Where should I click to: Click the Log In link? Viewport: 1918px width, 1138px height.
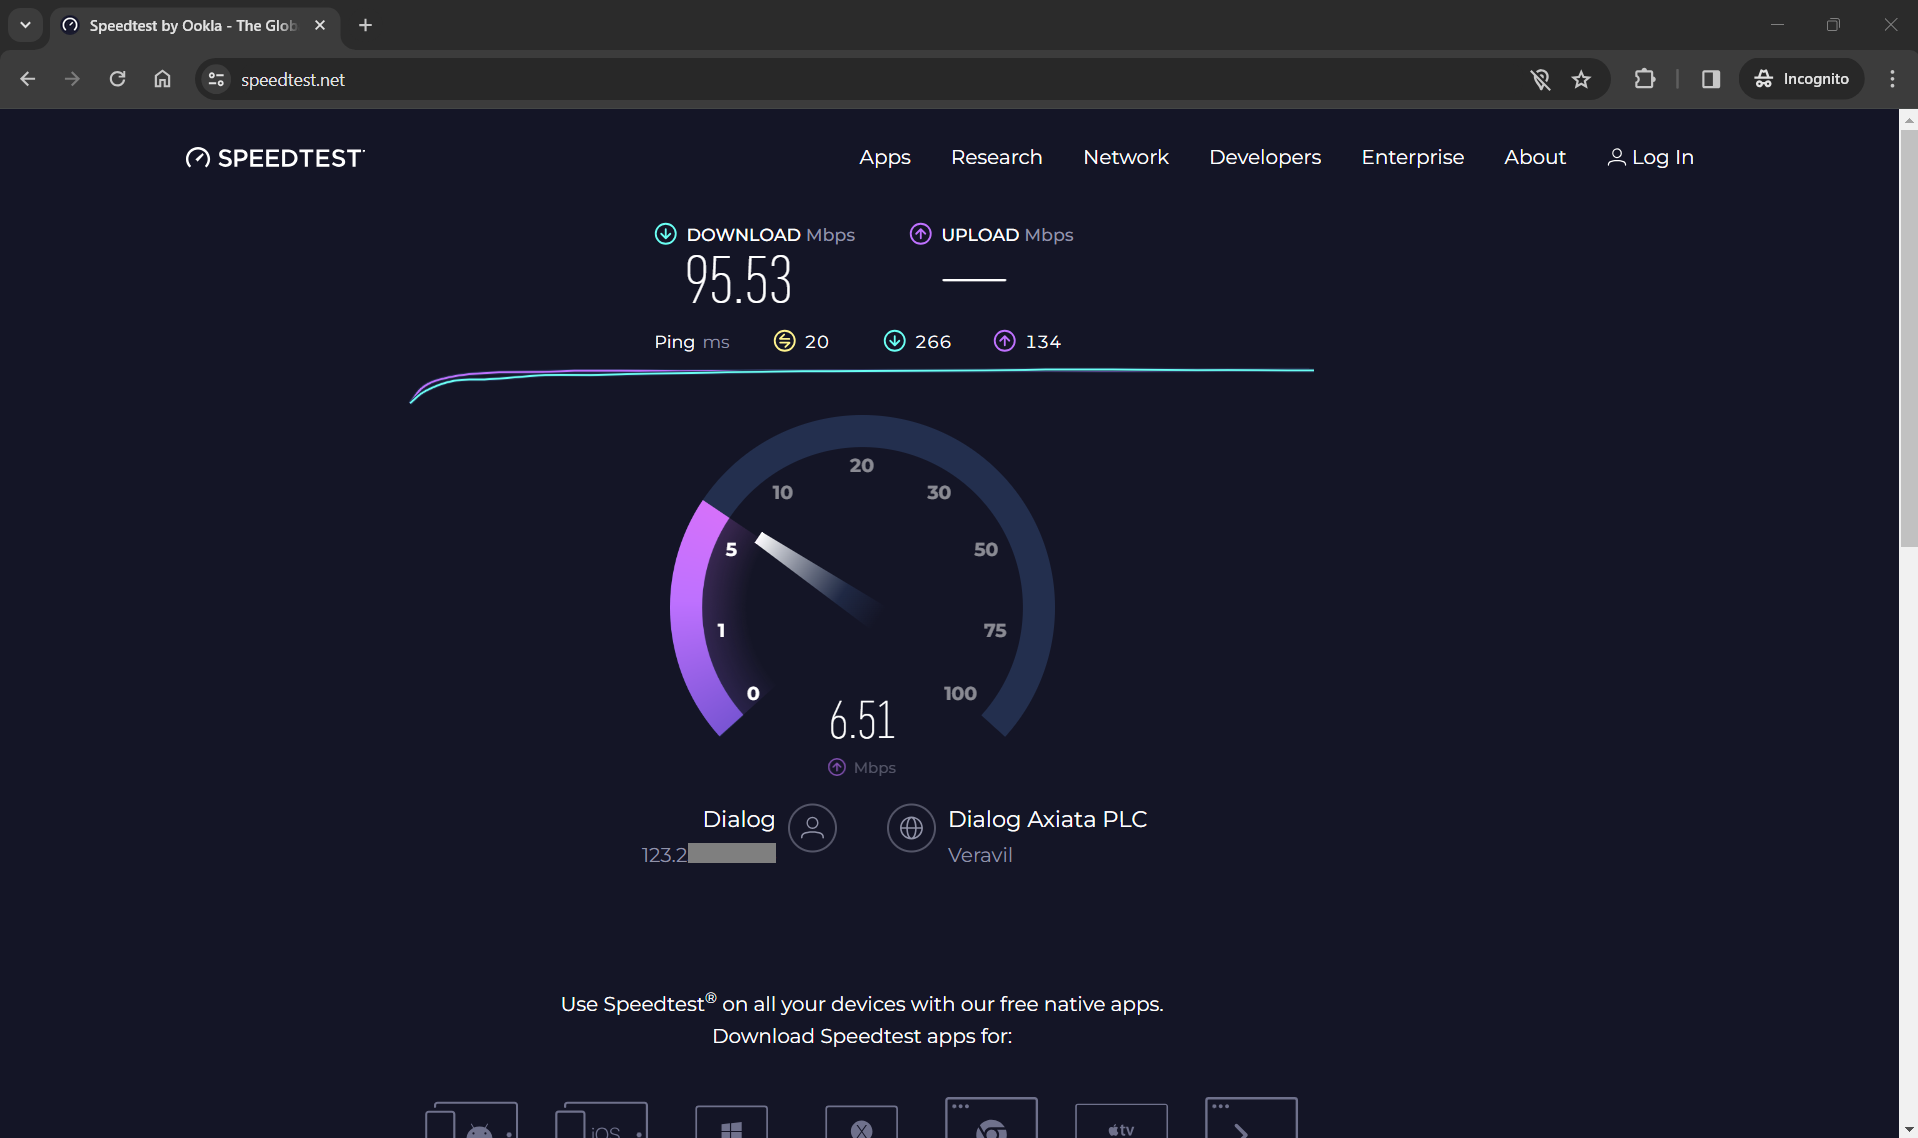1650,157
